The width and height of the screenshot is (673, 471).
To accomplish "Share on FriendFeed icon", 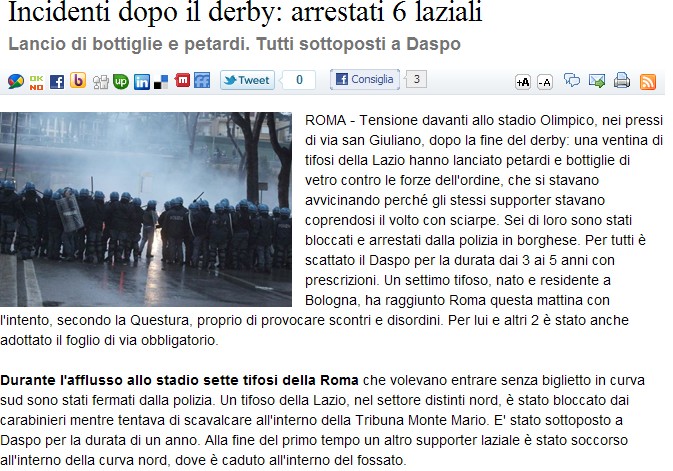I will pos(202,80).
